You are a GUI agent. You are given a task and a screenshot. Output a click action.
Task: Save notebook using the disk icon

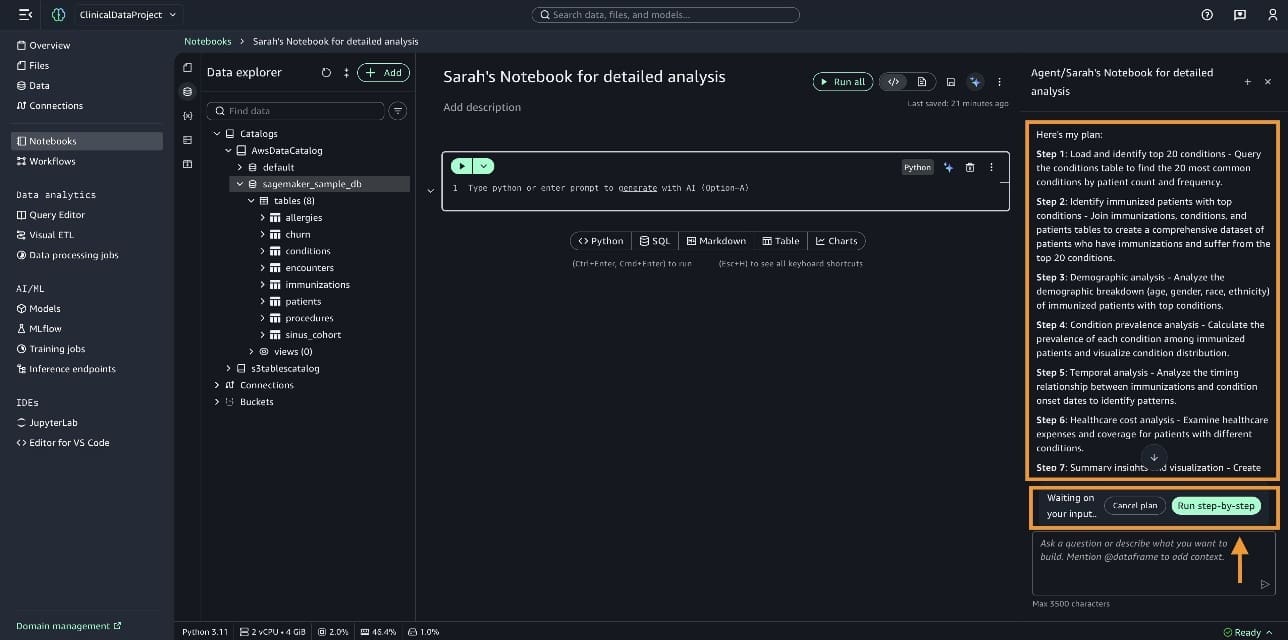[951, 82]
